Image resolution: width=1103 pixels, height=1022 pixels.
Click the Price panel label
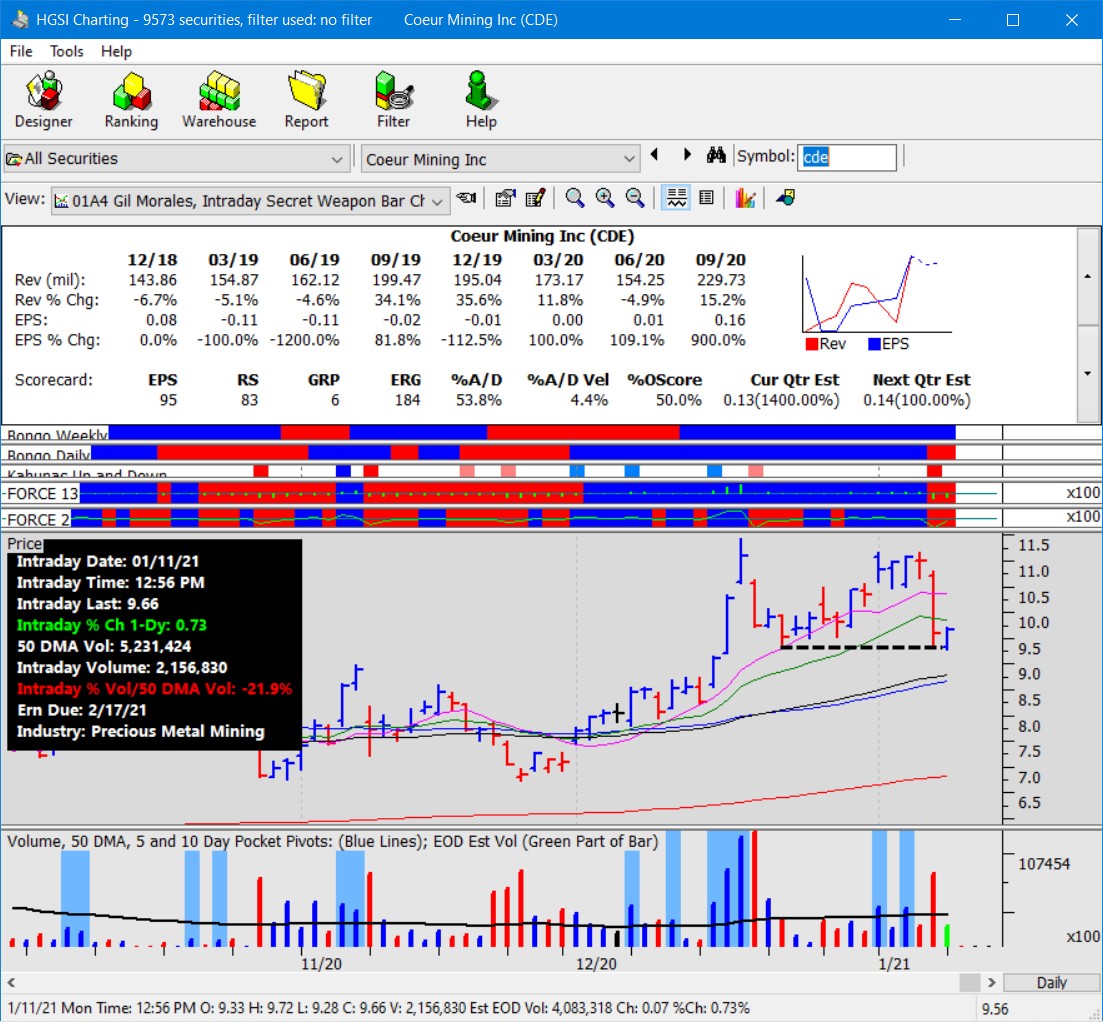click(25, 544)
